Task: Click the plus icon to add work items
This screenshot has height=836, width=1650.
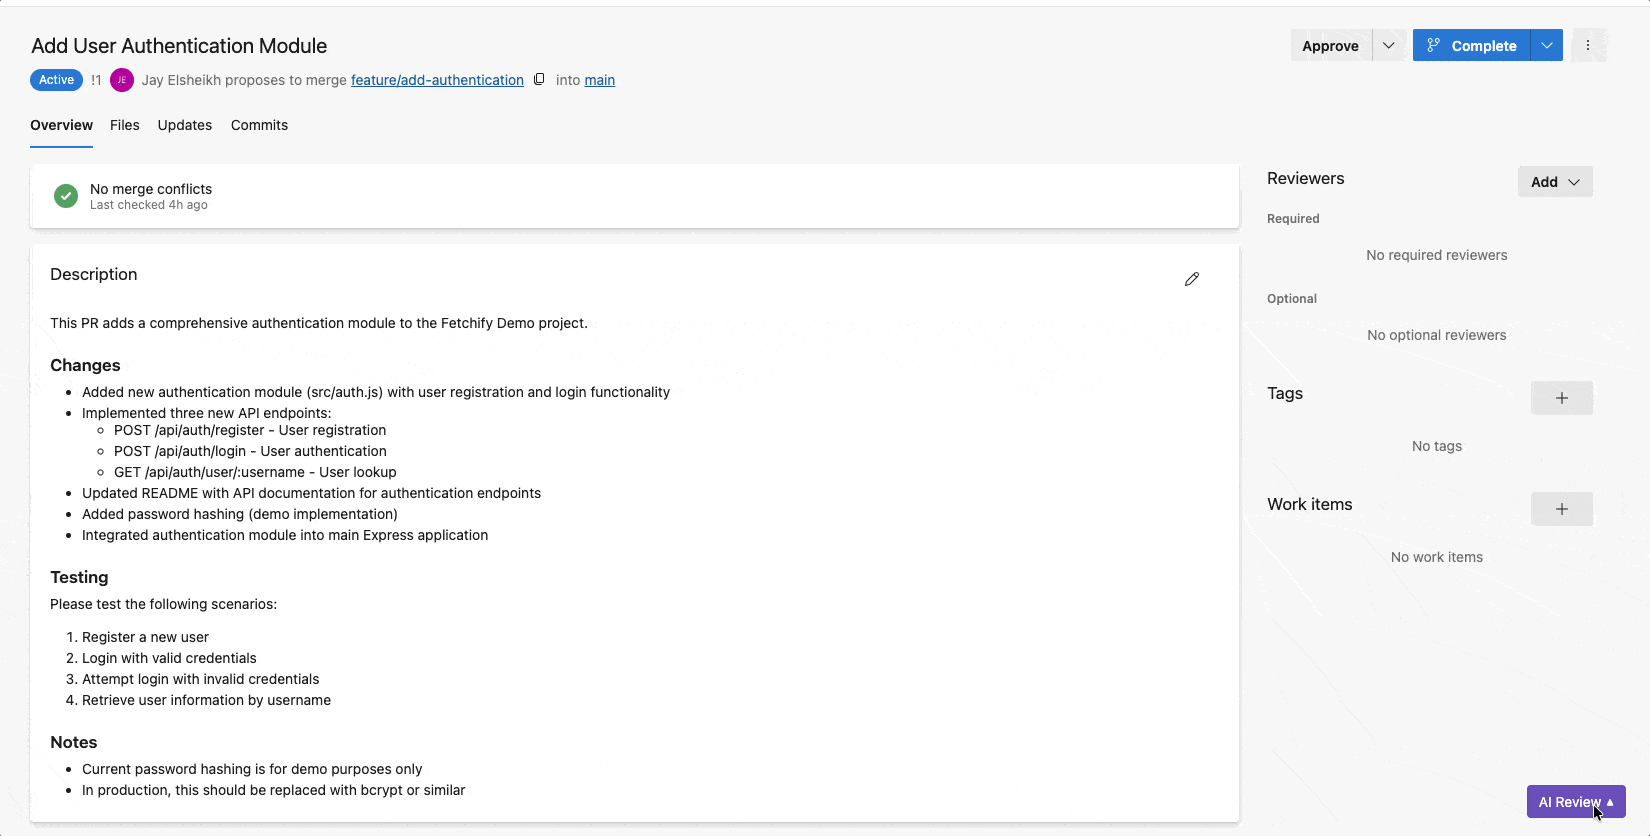Action: (1561, 509)
